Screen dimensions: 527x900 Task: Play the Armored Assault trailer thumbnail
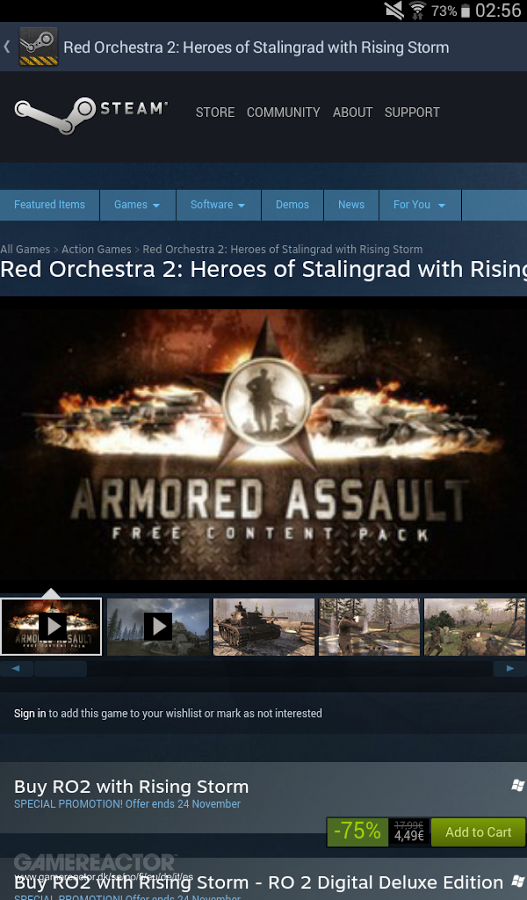[51, 626]
